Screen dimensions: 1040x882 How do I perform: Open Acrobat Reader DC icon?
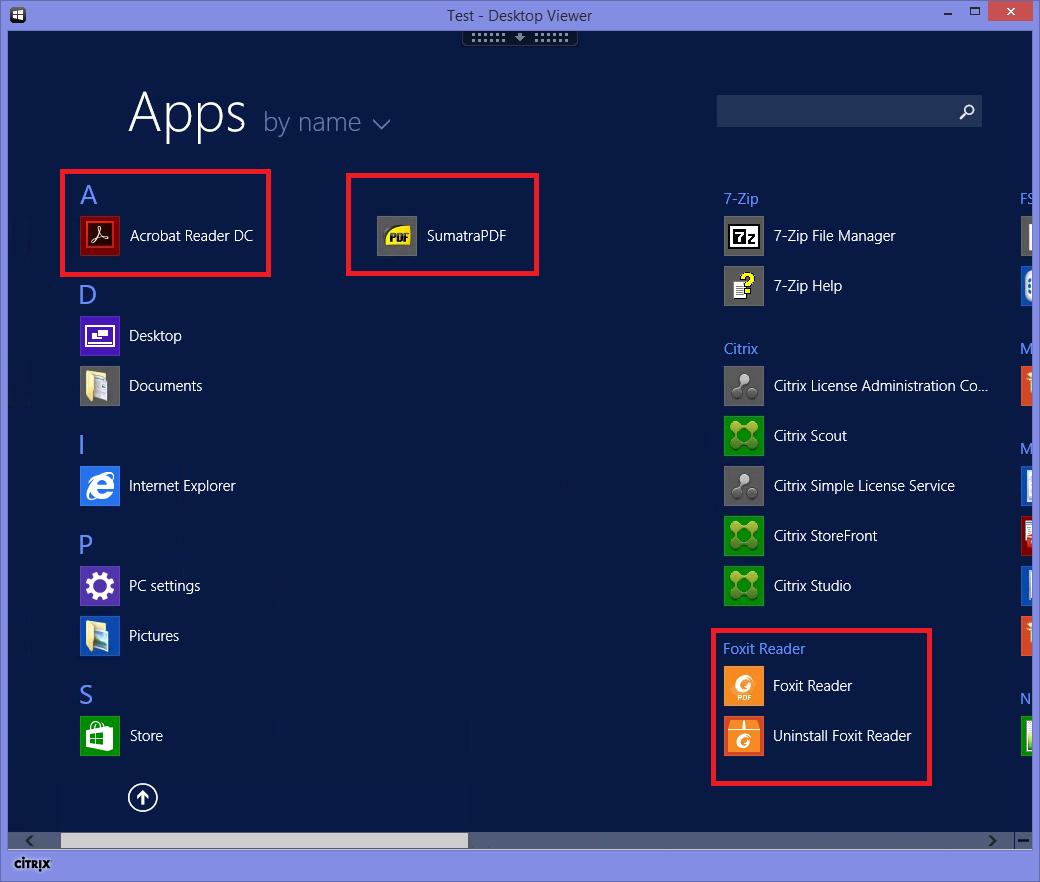tap(99, 236)
